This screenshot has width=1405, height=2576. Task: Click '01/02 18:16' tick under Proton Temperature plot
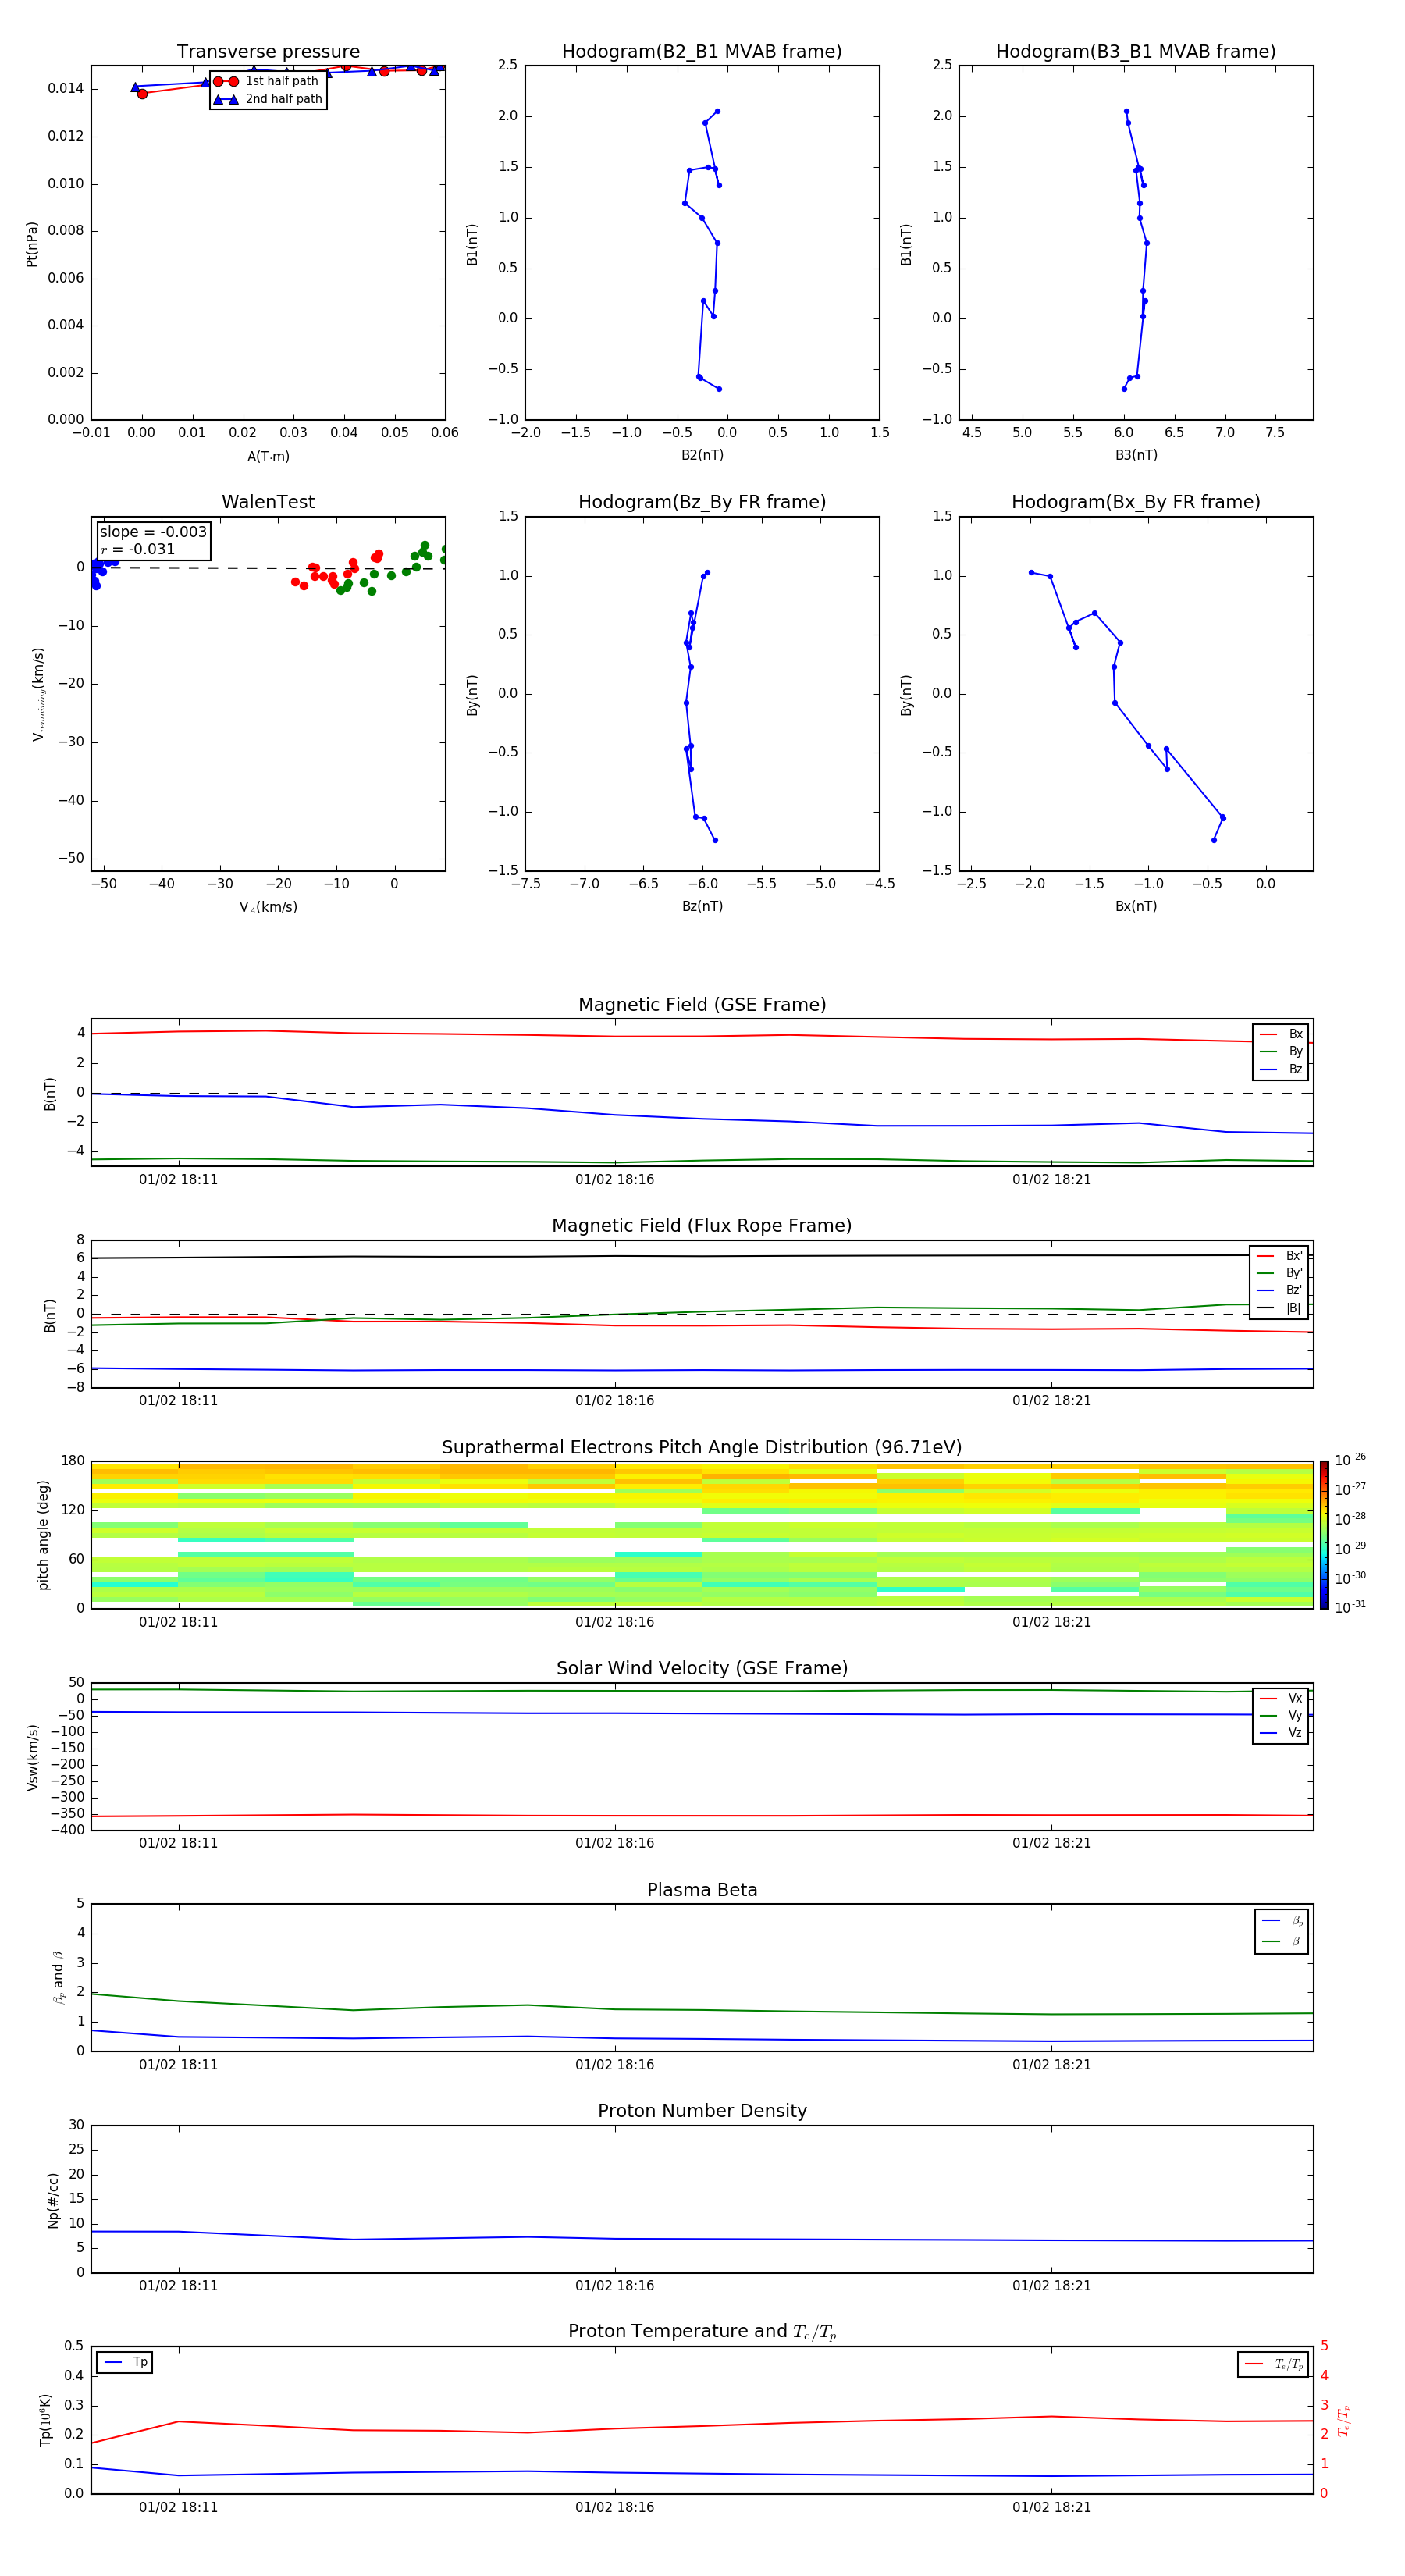click(x=615, y=2508)
